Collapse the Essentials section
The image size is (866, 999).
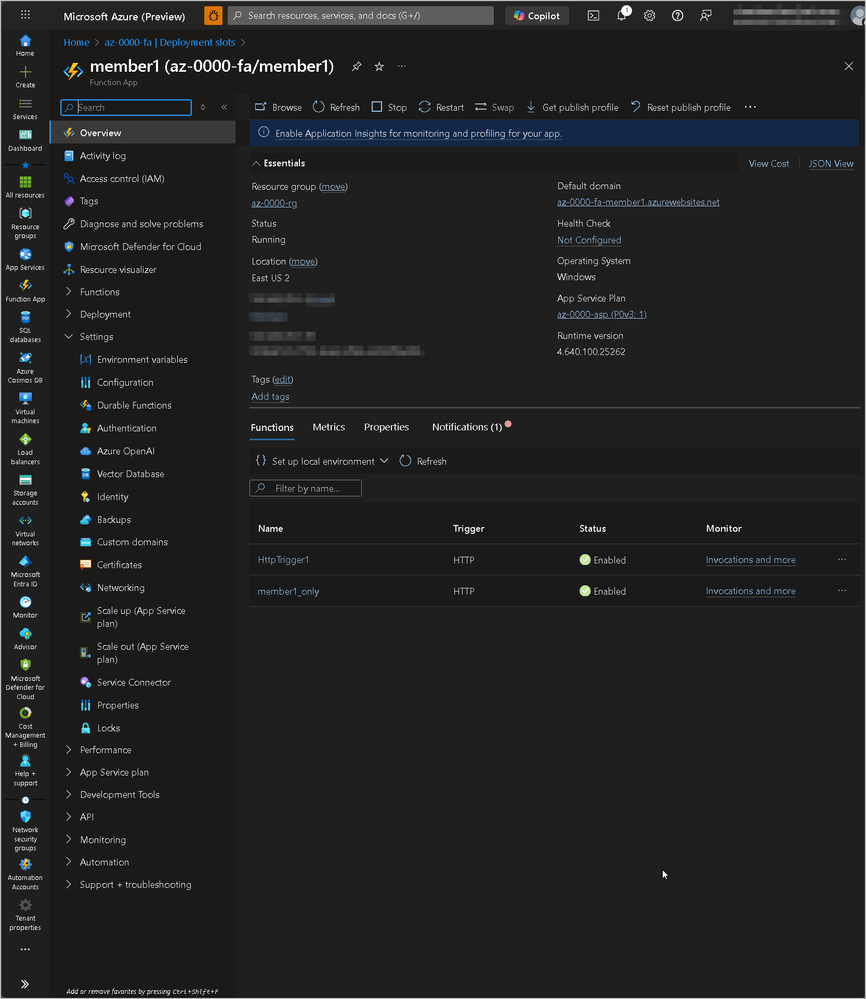coord(278,163)
